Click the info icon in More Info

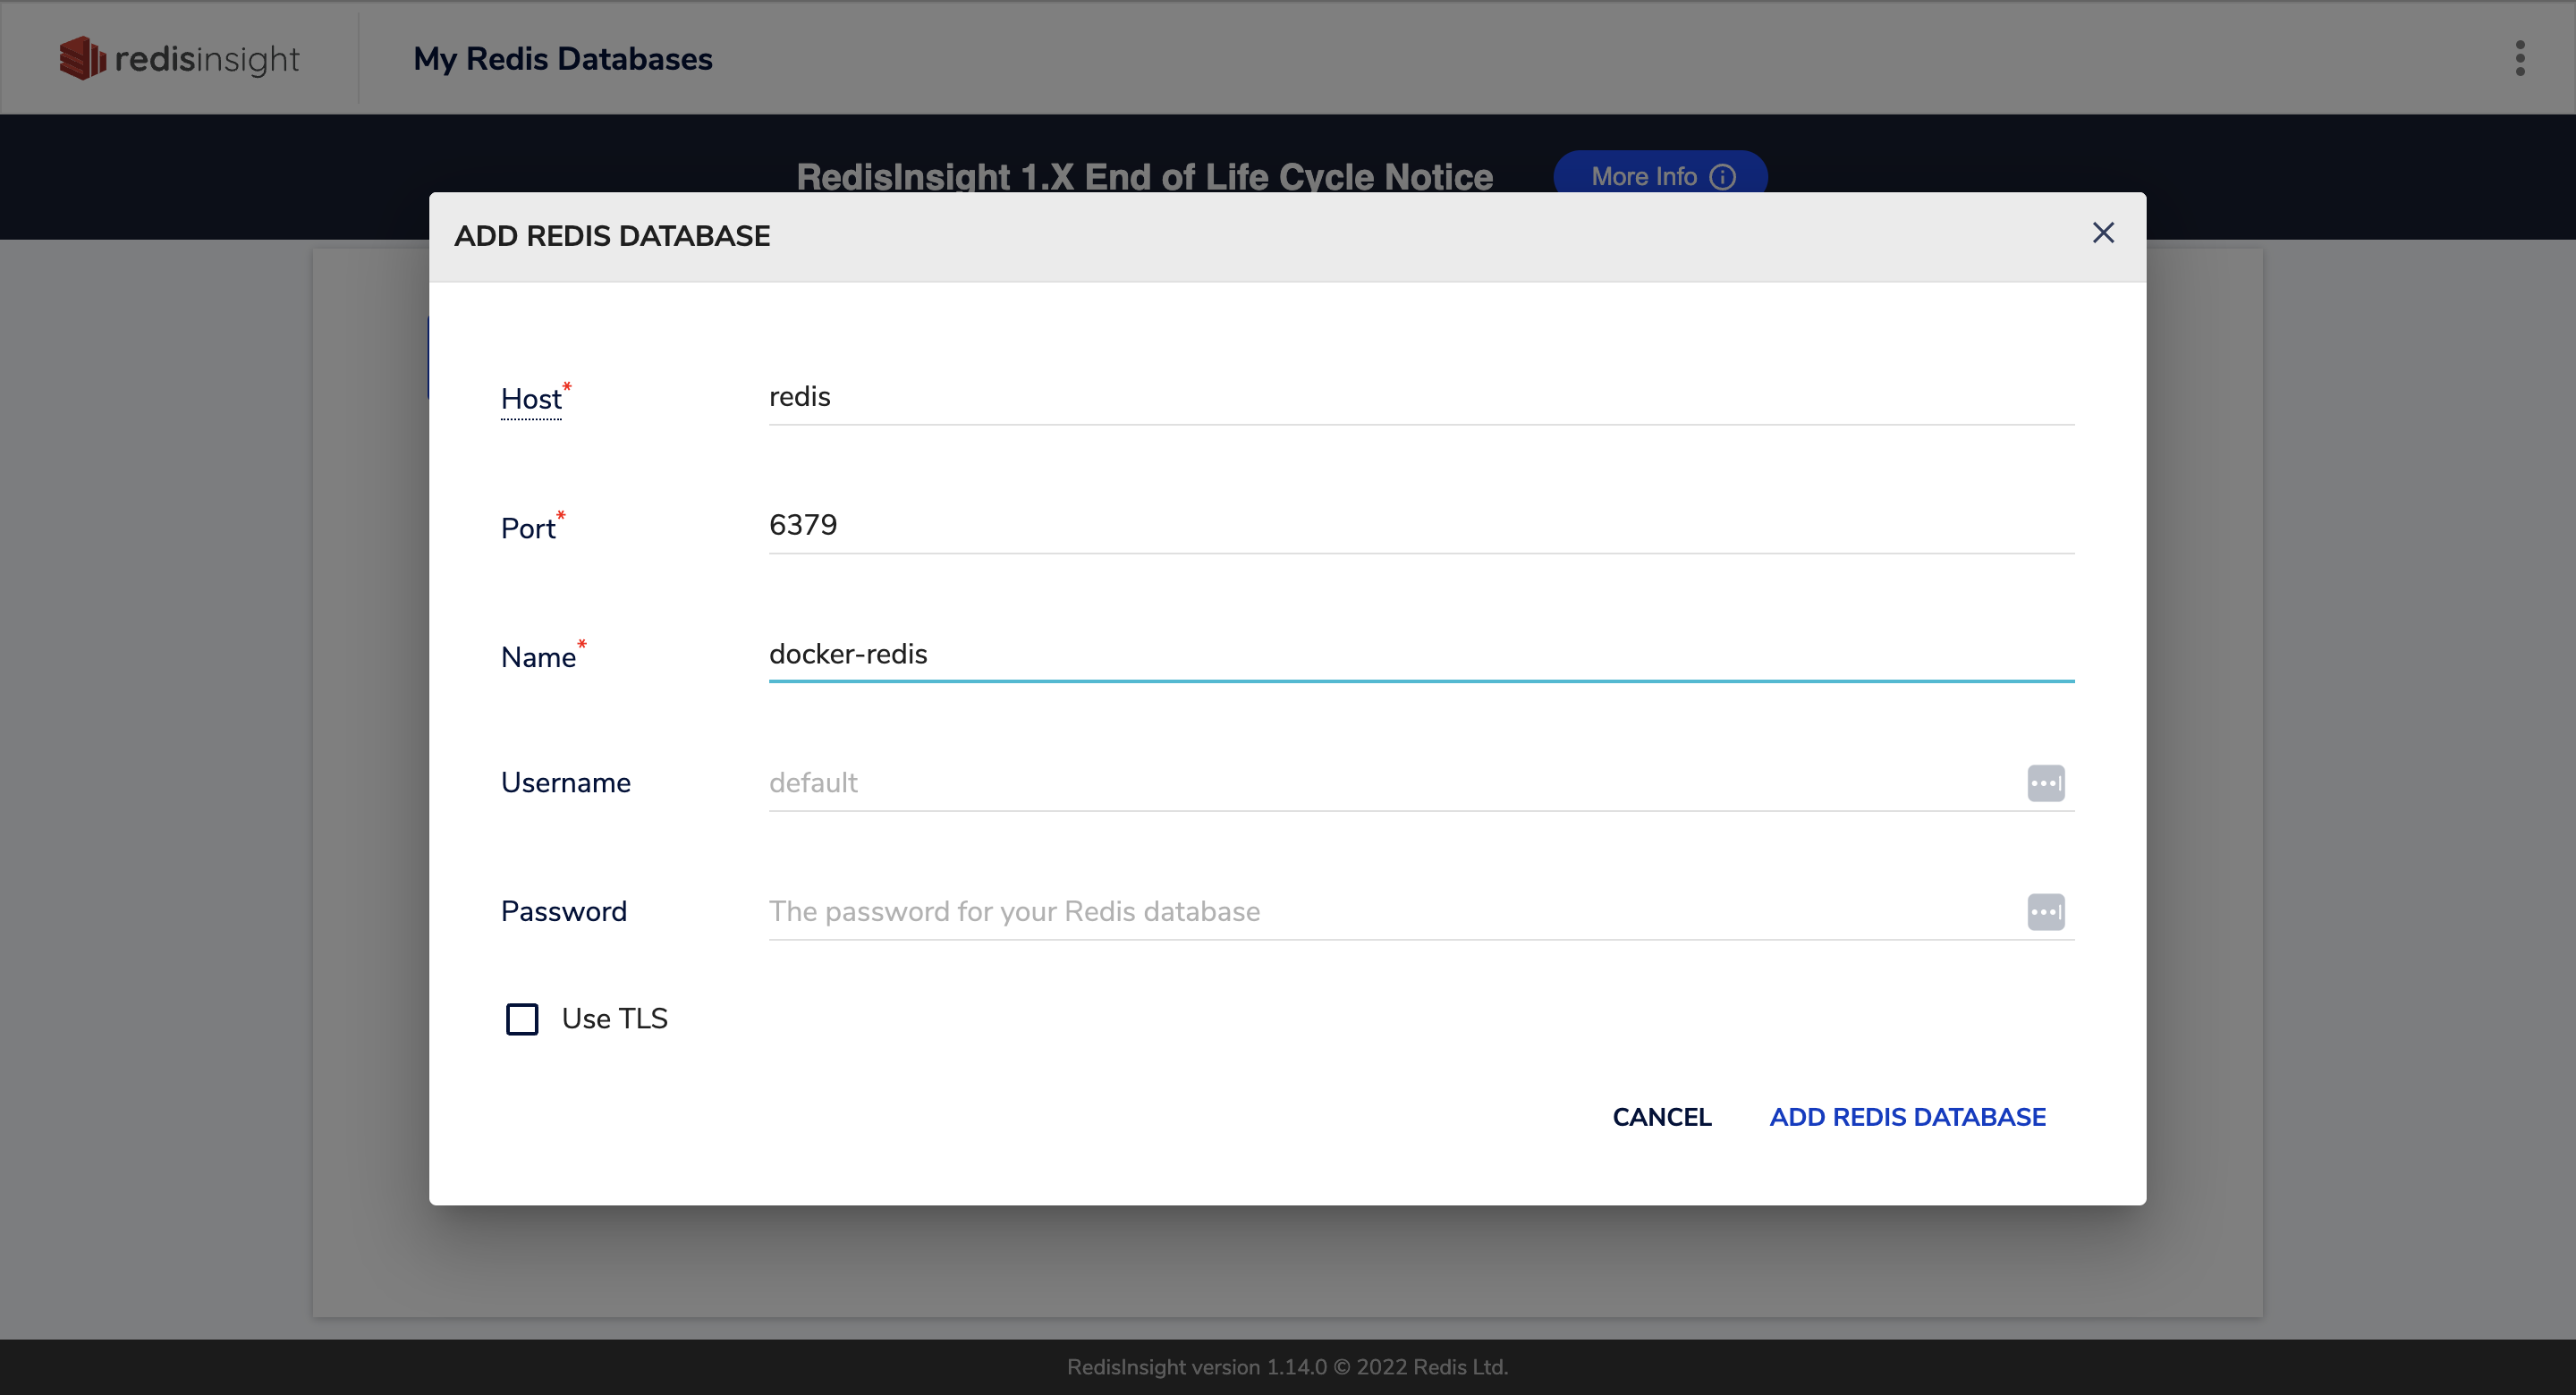coord(1723,176)
